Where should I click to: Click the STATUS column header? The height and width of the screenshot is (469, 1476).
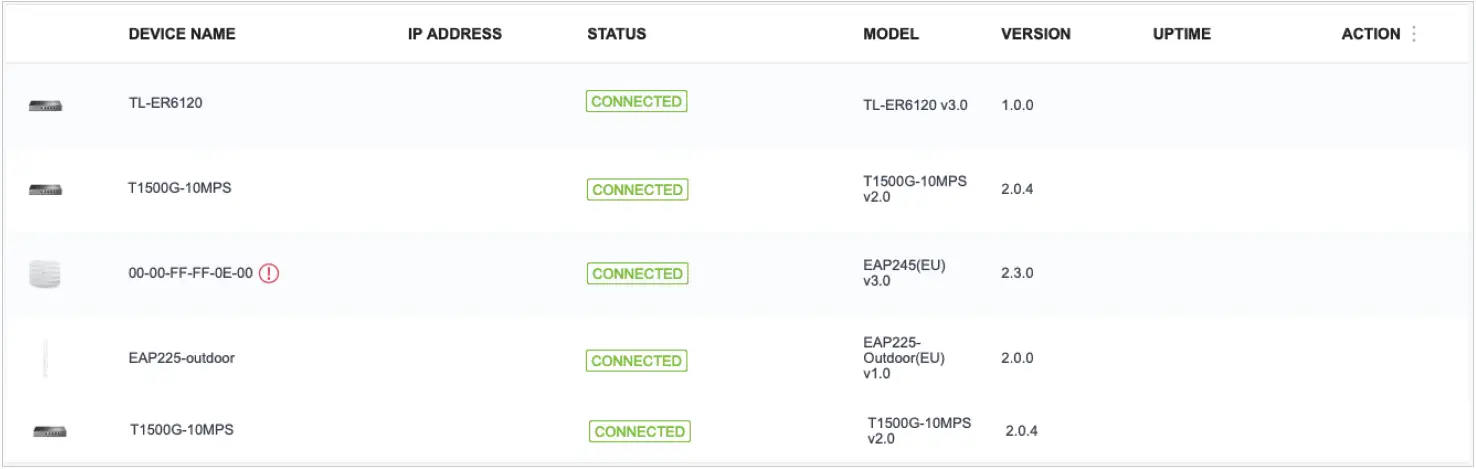pyautogui.click(x=616, y=34)
